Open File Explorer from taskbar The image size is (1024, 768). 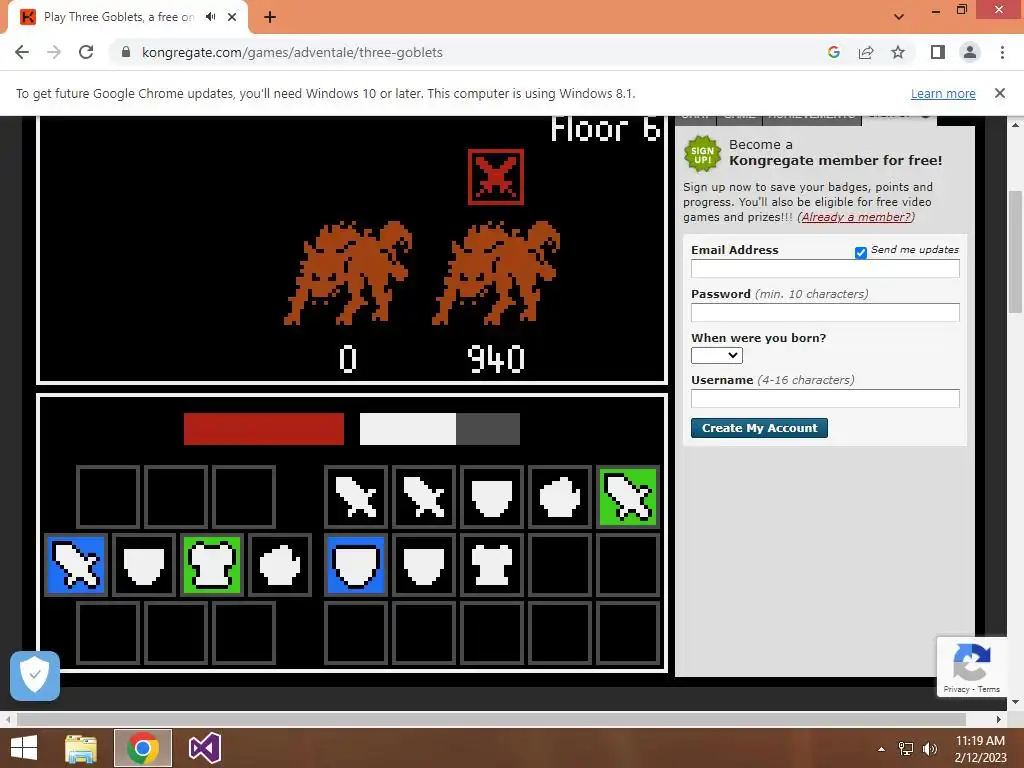point(81,748)
